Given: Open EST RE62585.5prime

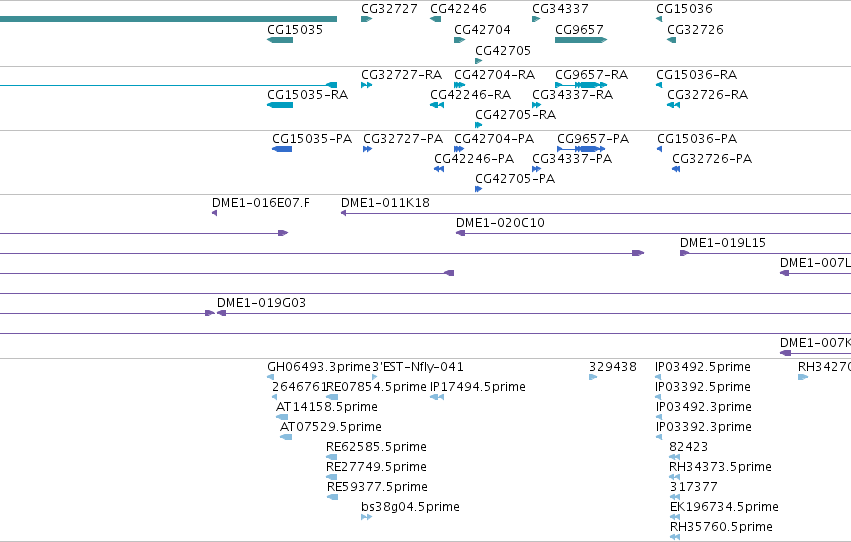Looking at the screenshot, I should 376,448.
